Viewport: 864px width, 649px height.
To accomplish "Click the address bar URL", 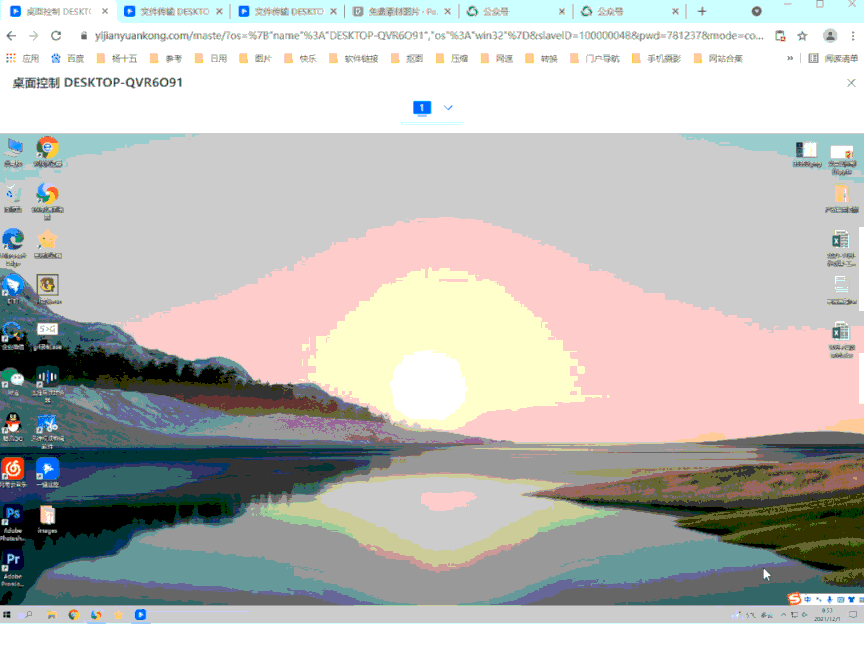I will coord(430,35).
